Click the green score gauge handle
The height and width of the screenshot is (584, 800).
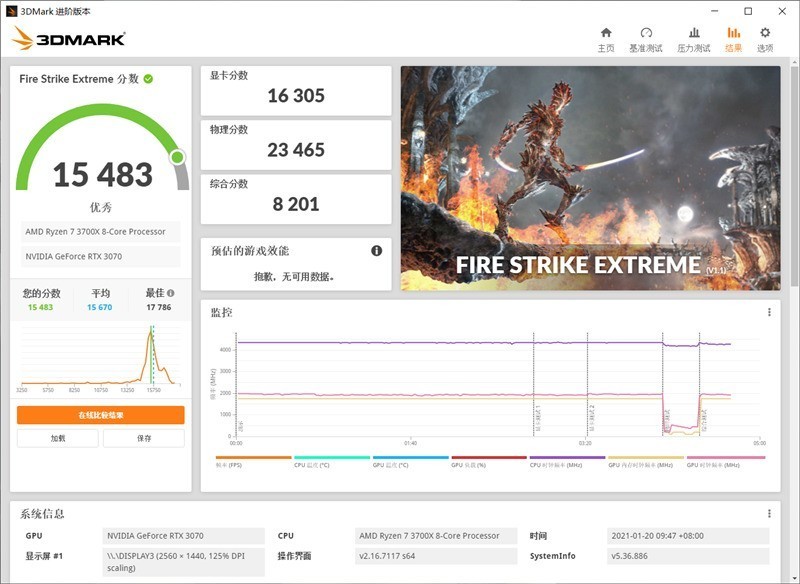[178, 156]
